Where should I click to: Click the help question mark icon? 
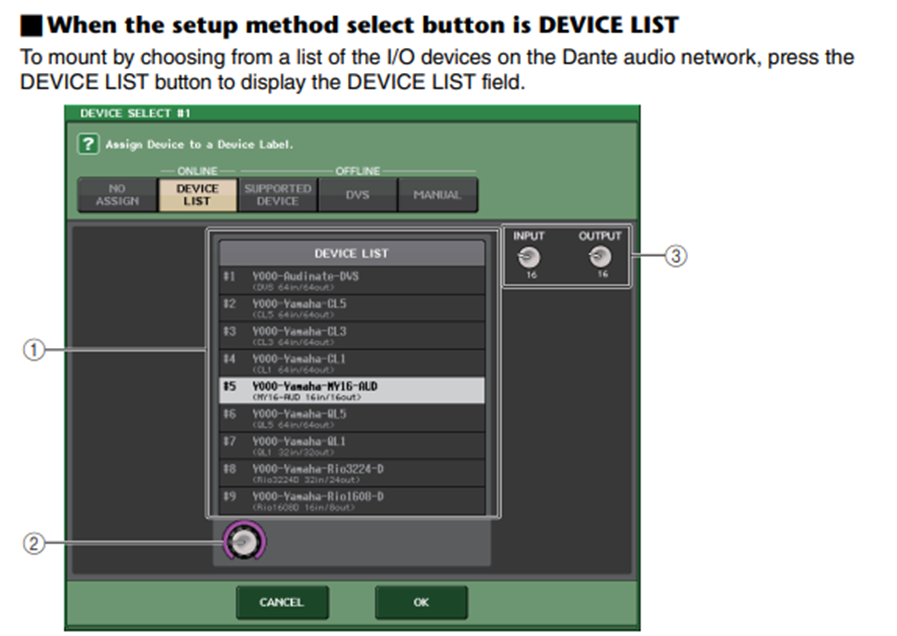pyautogui.click(x=87, y=143)
